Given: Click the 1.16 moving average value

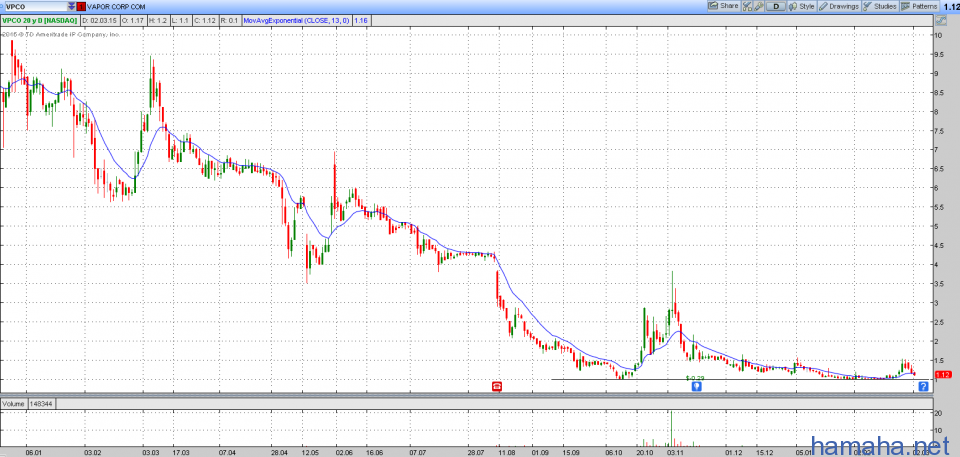Looking at the screenshot, I should tap(360, 20).
